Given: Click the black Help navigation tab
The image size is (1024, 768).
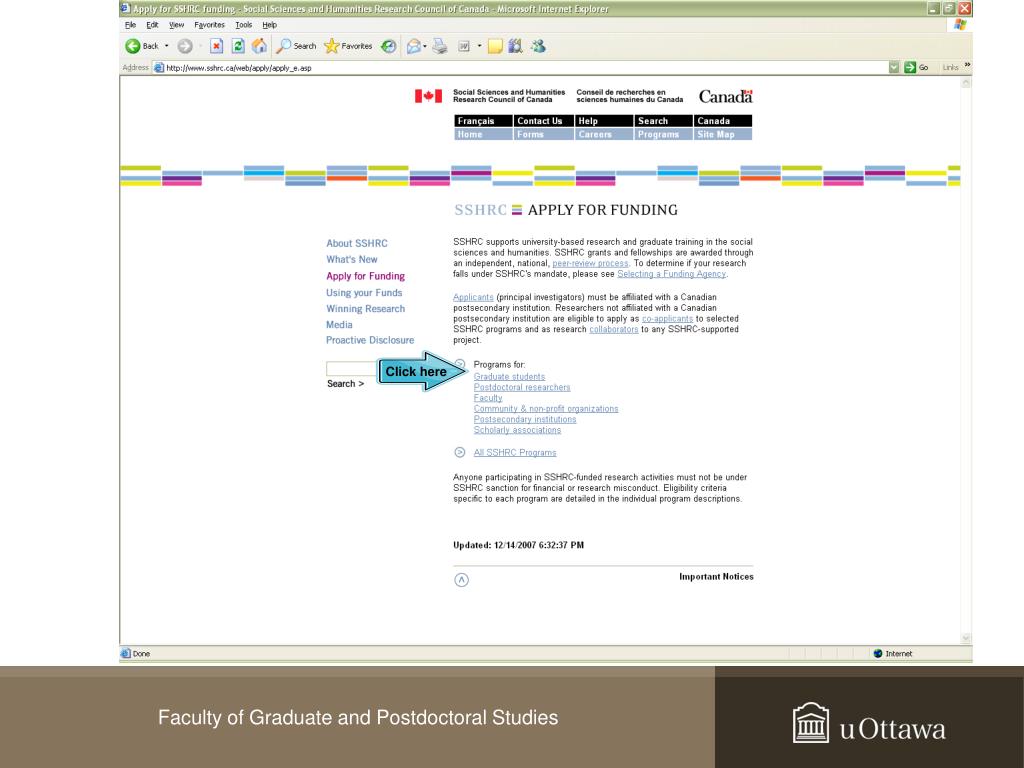Looking at the screenshot, I should pyautogui.click(x=604, y=121).
